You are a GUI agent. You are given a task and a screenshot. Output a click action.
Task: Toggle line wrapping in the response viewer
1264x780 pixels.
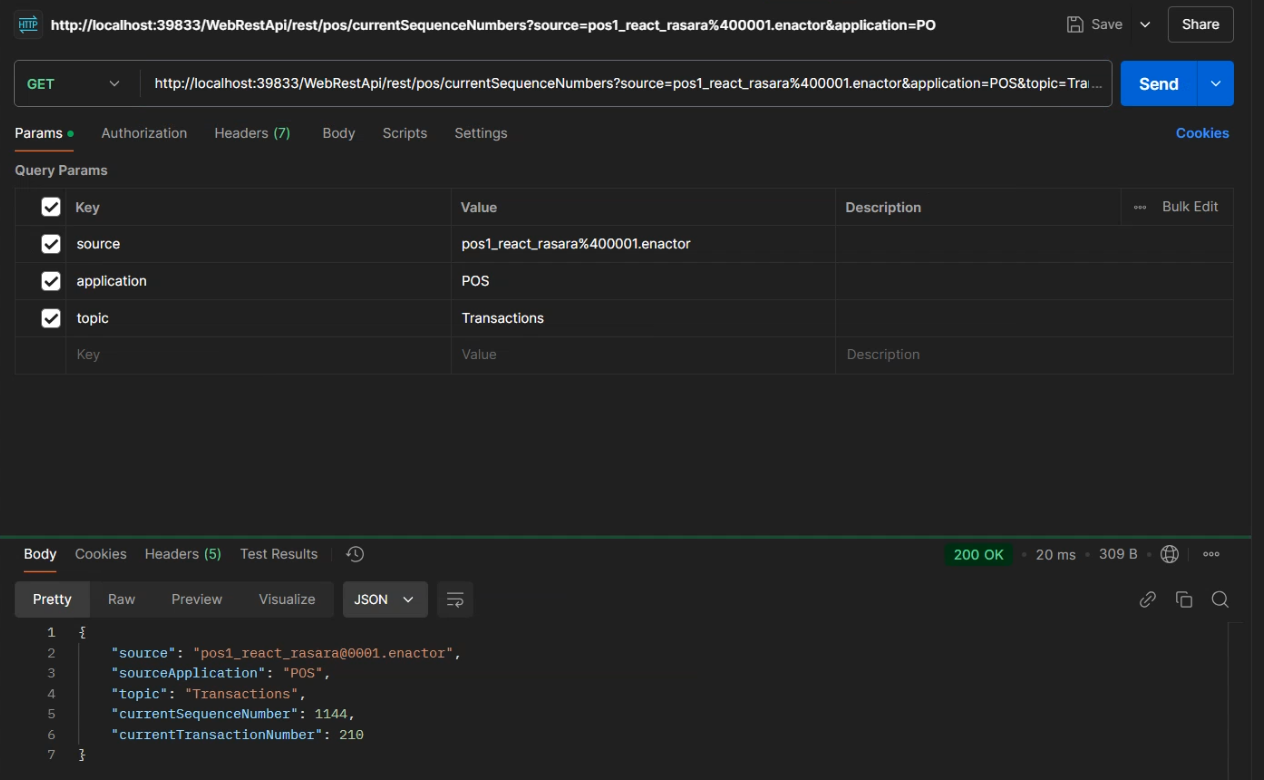click(x=455, y=599)
